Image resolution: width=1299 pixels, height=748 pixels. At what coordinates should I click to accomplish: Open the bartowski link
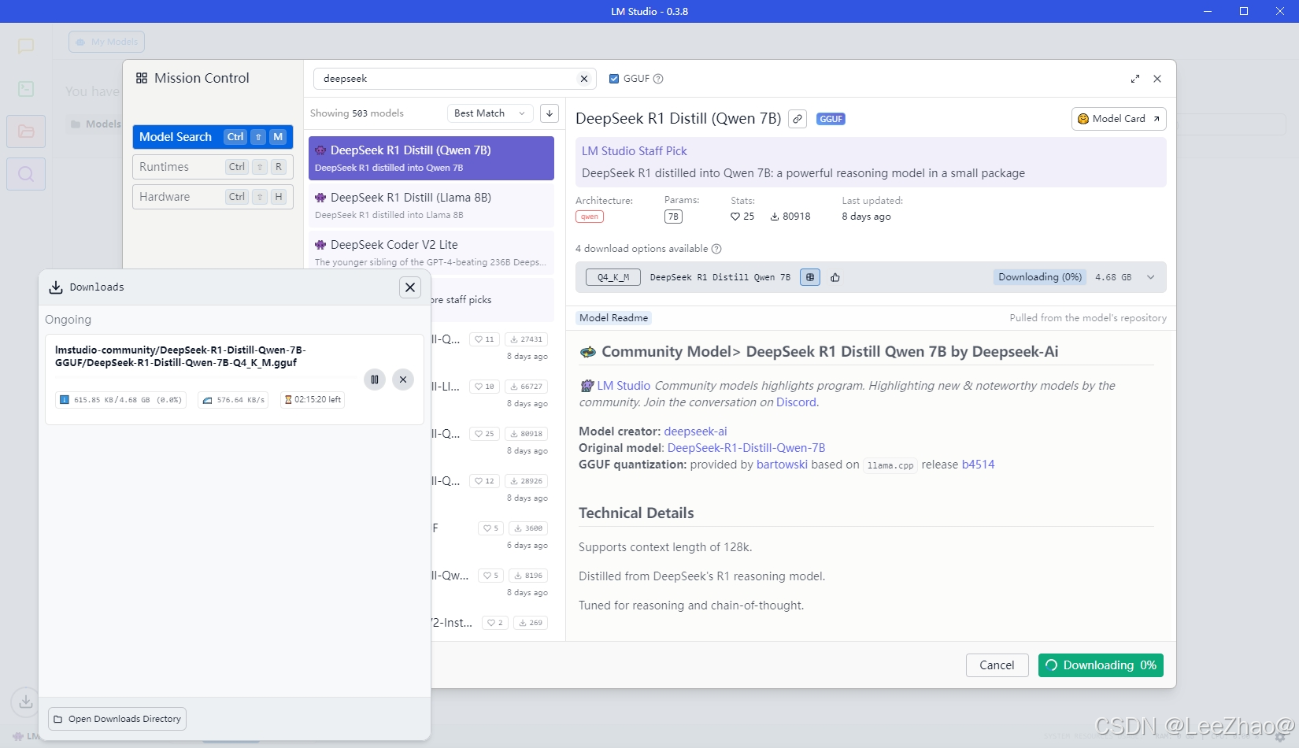783,464
